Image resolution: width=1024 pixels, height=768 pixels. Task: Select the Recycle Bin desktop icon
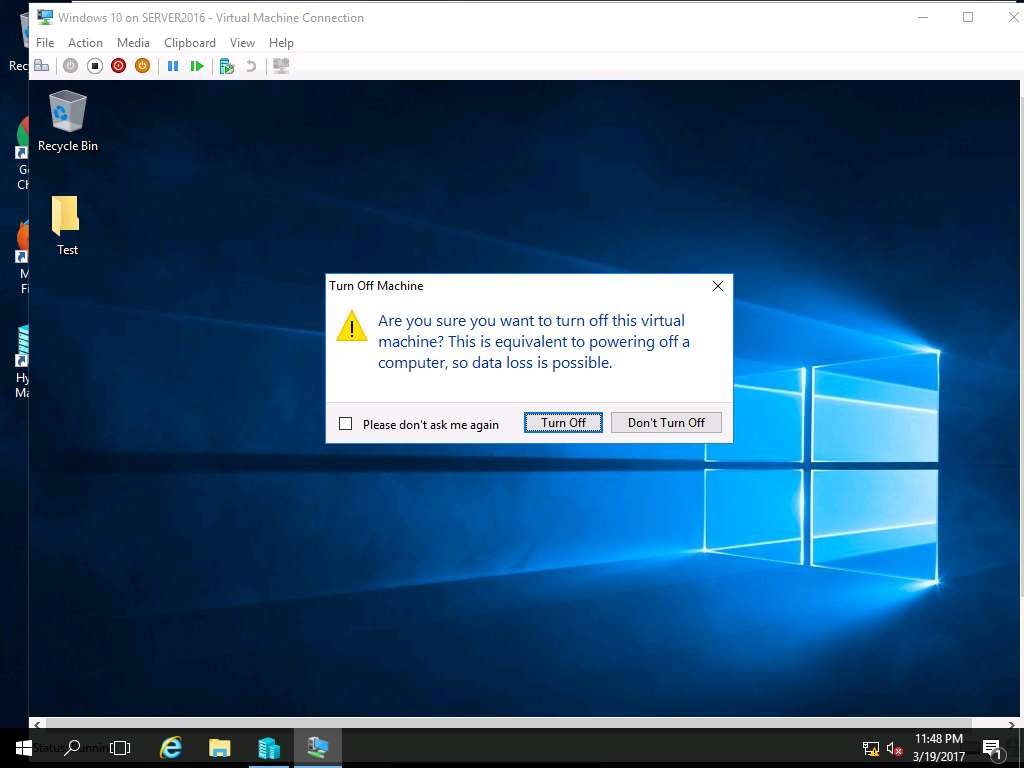point(68,122)
